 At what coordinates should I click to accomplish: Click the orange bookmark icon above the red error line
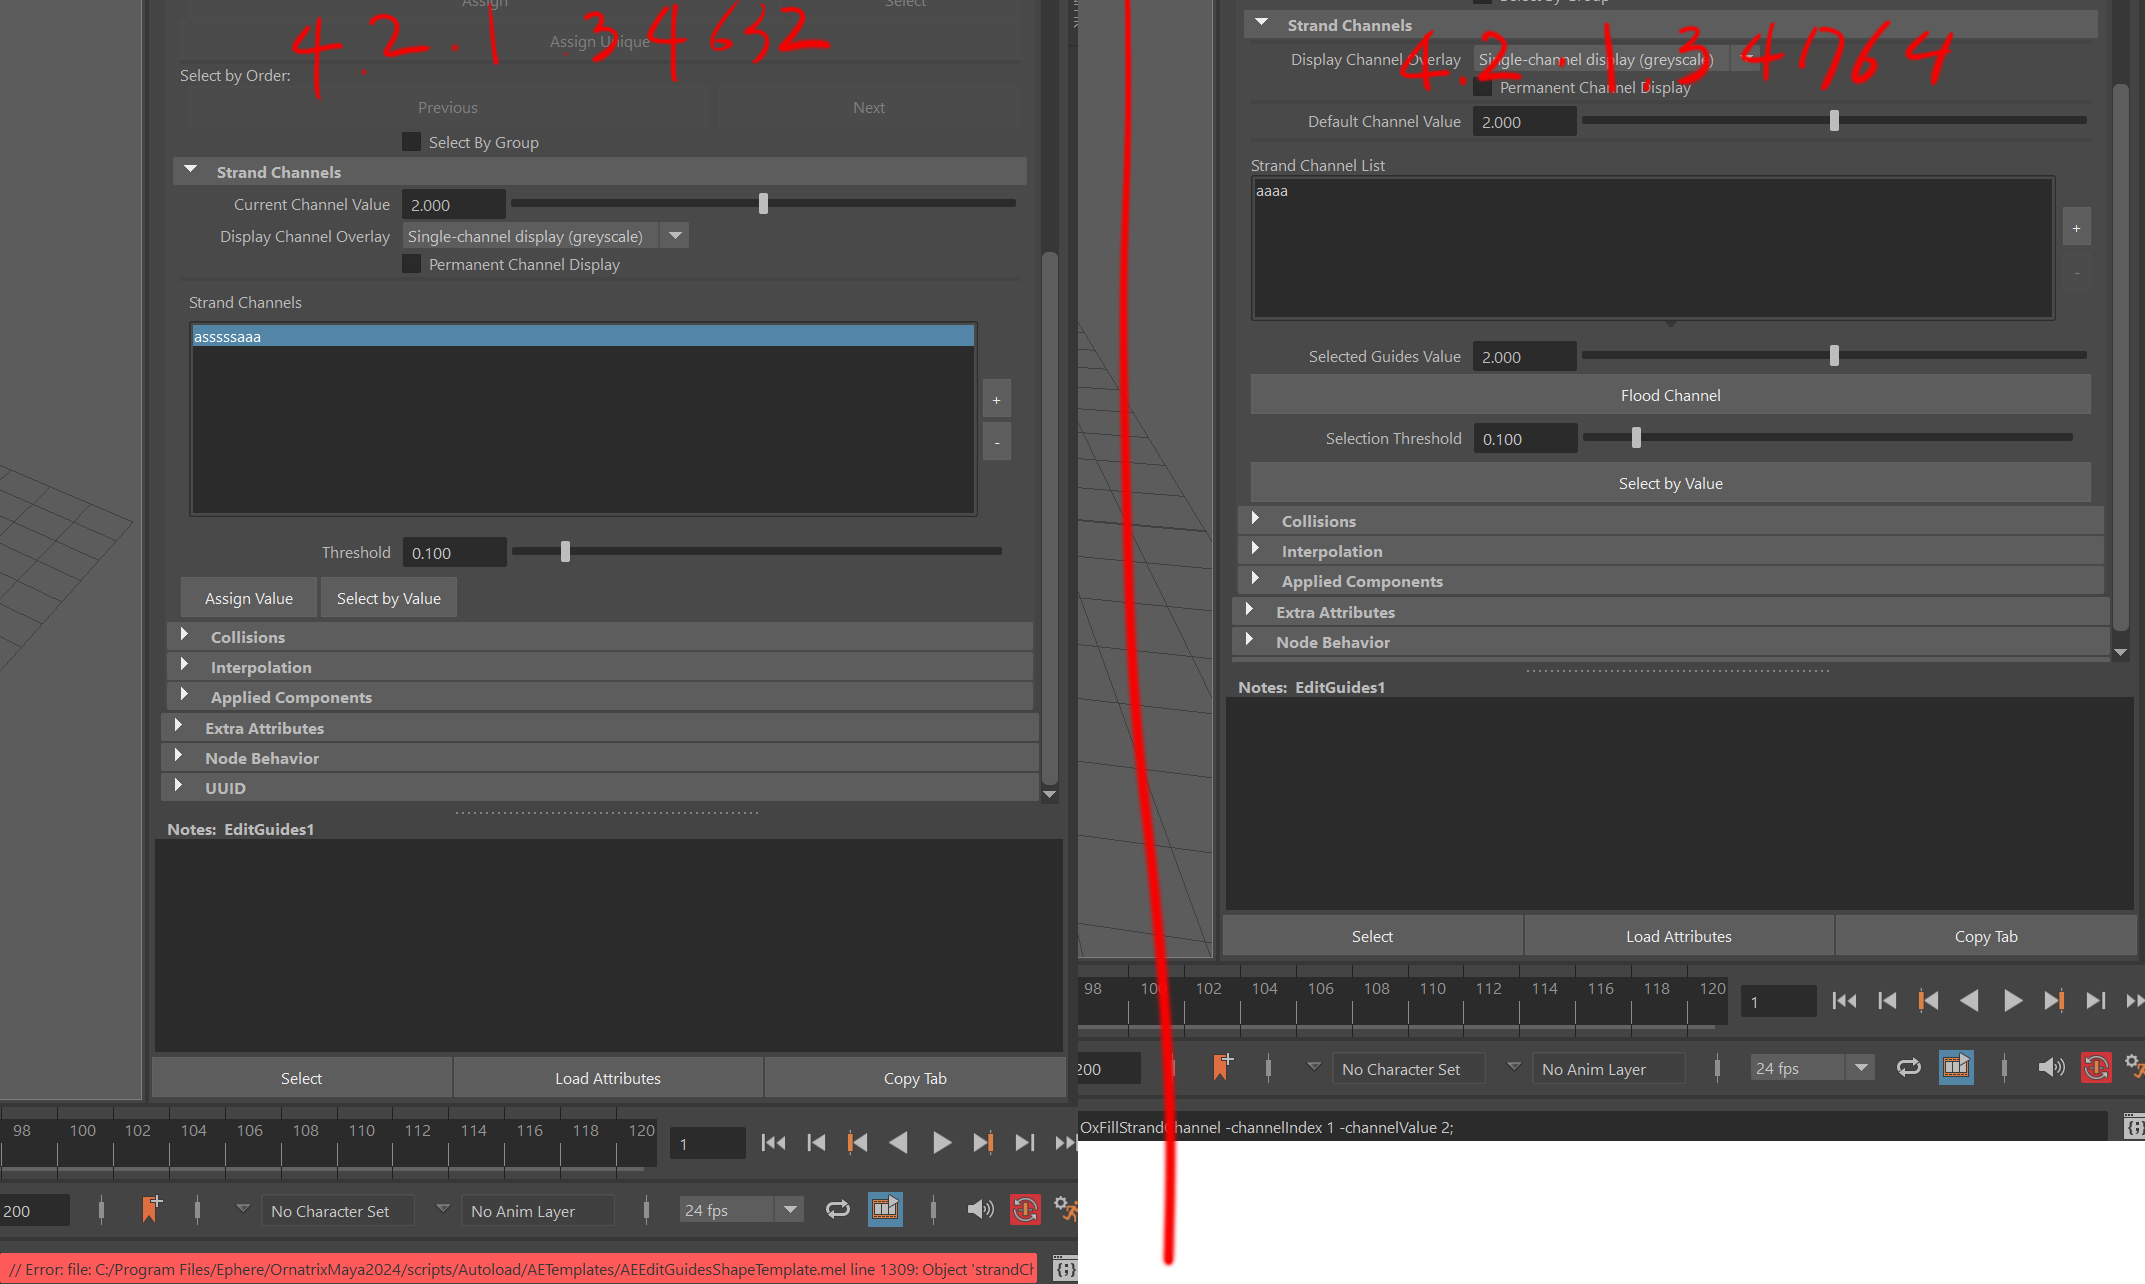(x=151, y=1209)
